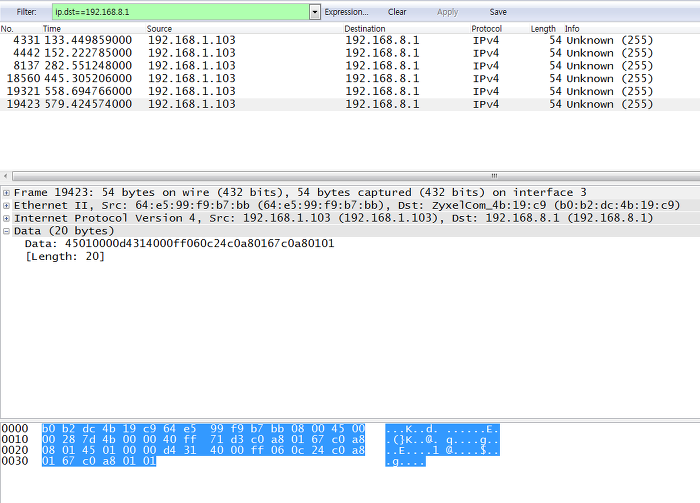Click source 192.168.1.103 in packet 18560 row
The height and width of the screenshot is (503, 700).
point(192,79)
